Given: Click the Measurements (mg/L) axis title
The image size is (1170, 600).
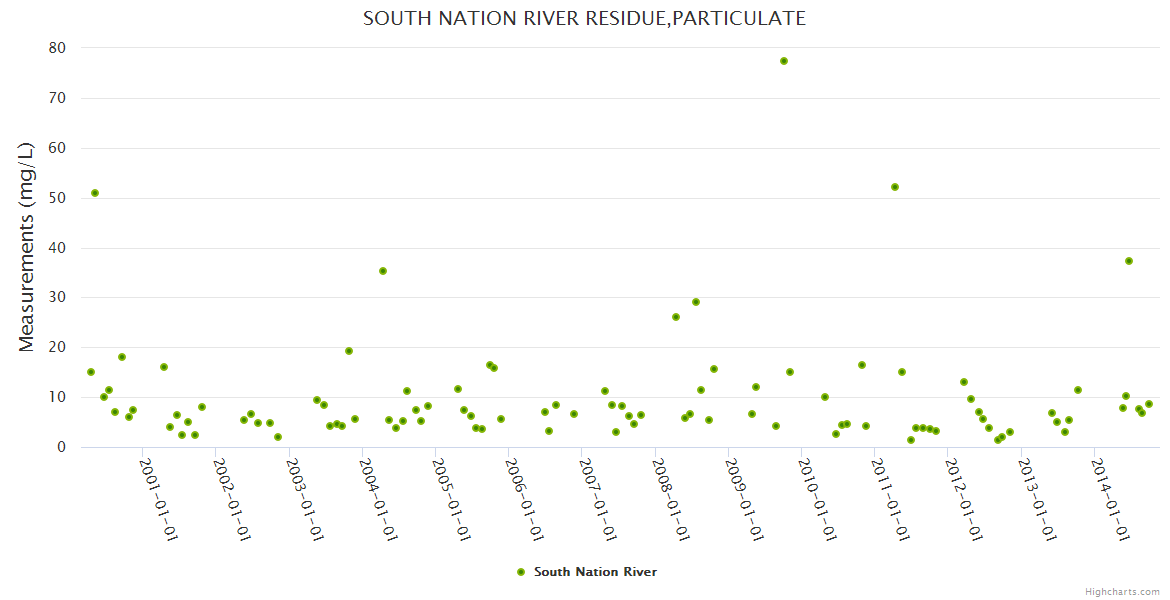Looking at the screenshot, I should pyautogui.click(x=27, y=246).
